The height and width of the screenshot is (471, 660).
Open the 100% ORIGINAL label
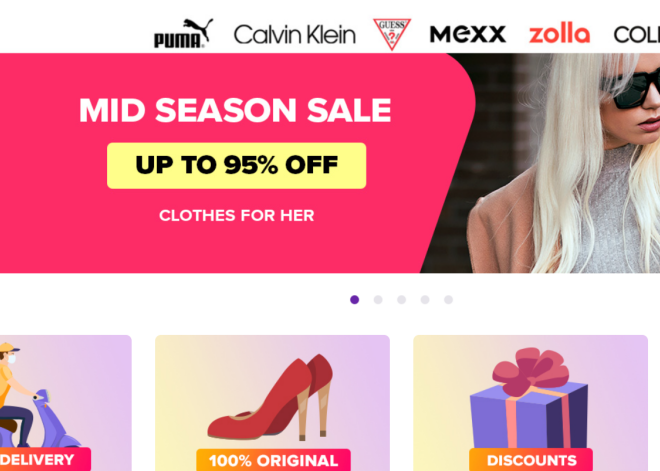click(274, 460)
